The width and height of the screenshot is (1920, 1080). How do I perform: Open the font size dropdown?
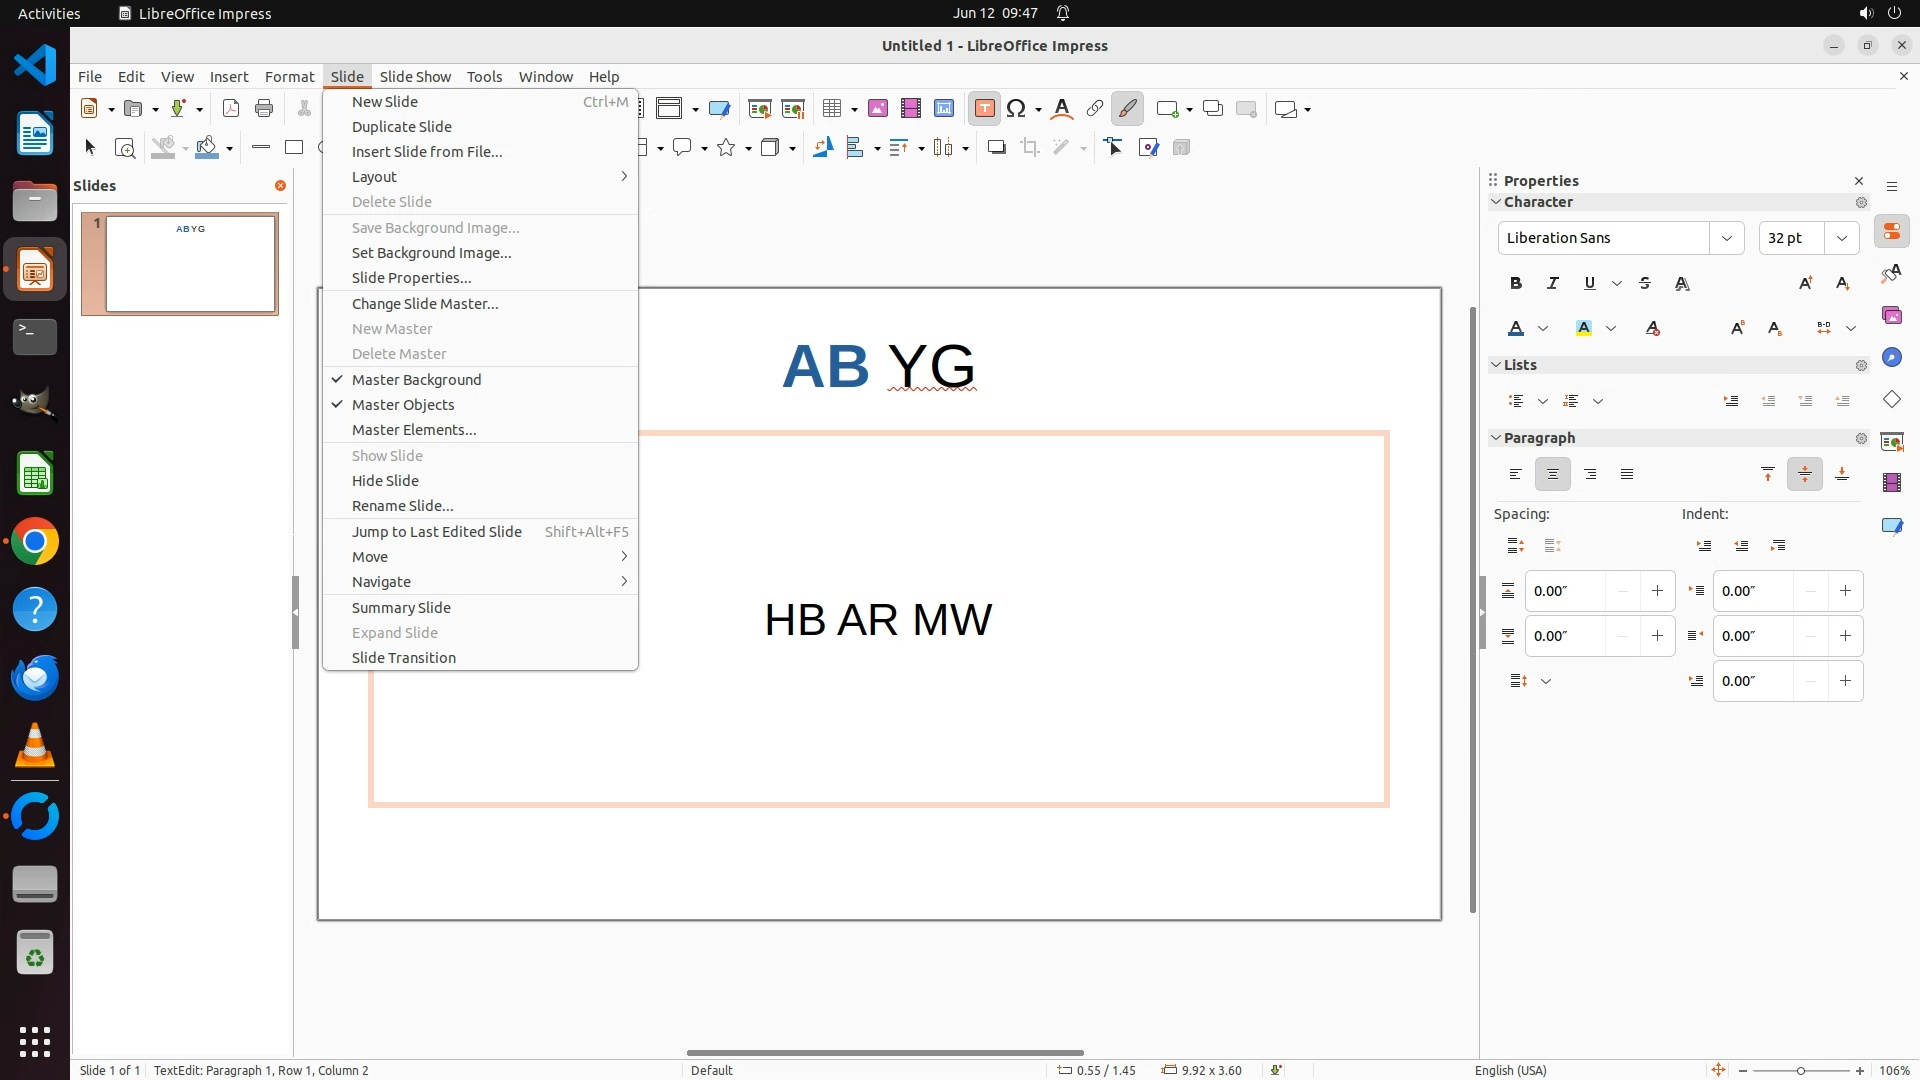(x=1841, y=238)
